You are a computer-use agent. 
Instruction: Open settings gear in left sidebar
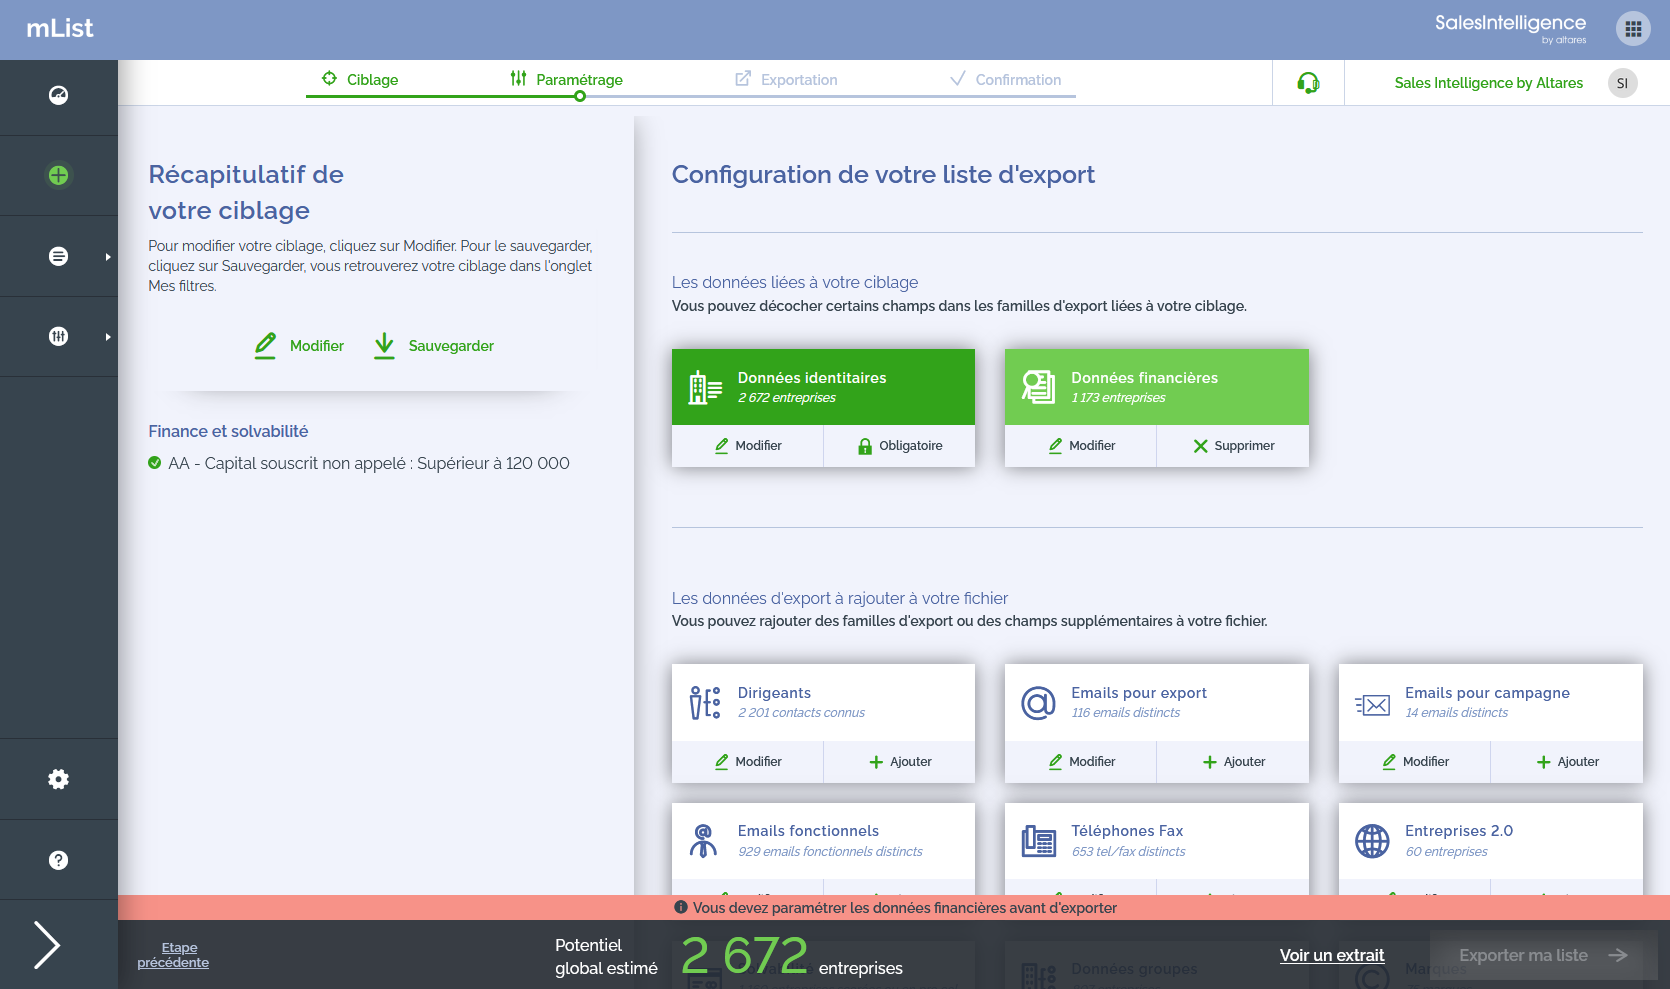click(59, 779)
